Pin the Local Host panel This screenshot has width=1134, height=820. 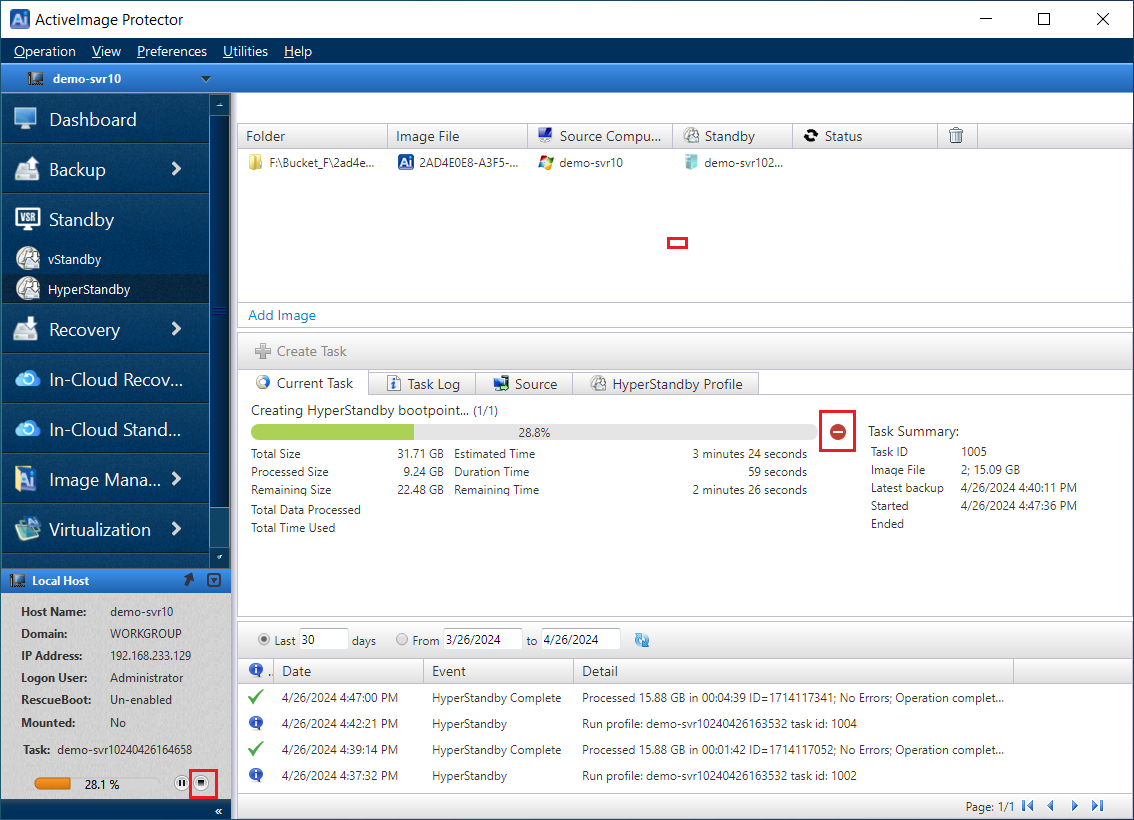coord(189,580)
